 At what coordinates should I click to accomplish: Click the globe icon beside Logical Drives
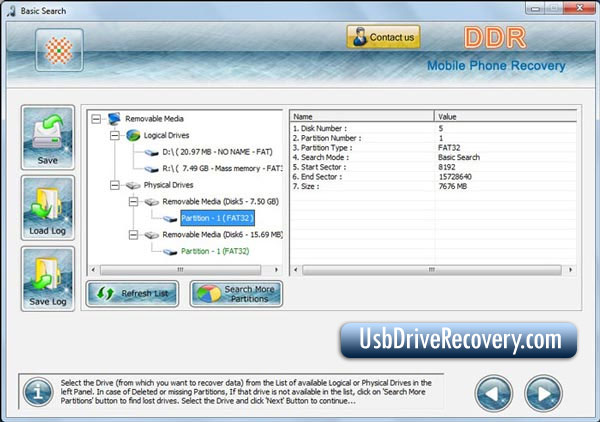point(133,135)
